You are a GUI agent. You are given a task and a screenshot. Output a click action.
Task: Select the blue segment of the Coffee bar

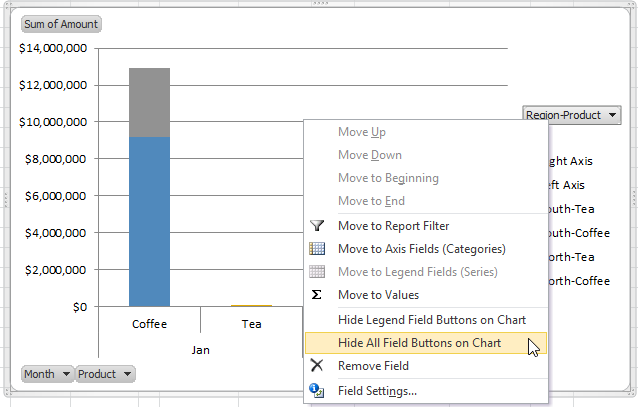(149, 220)
